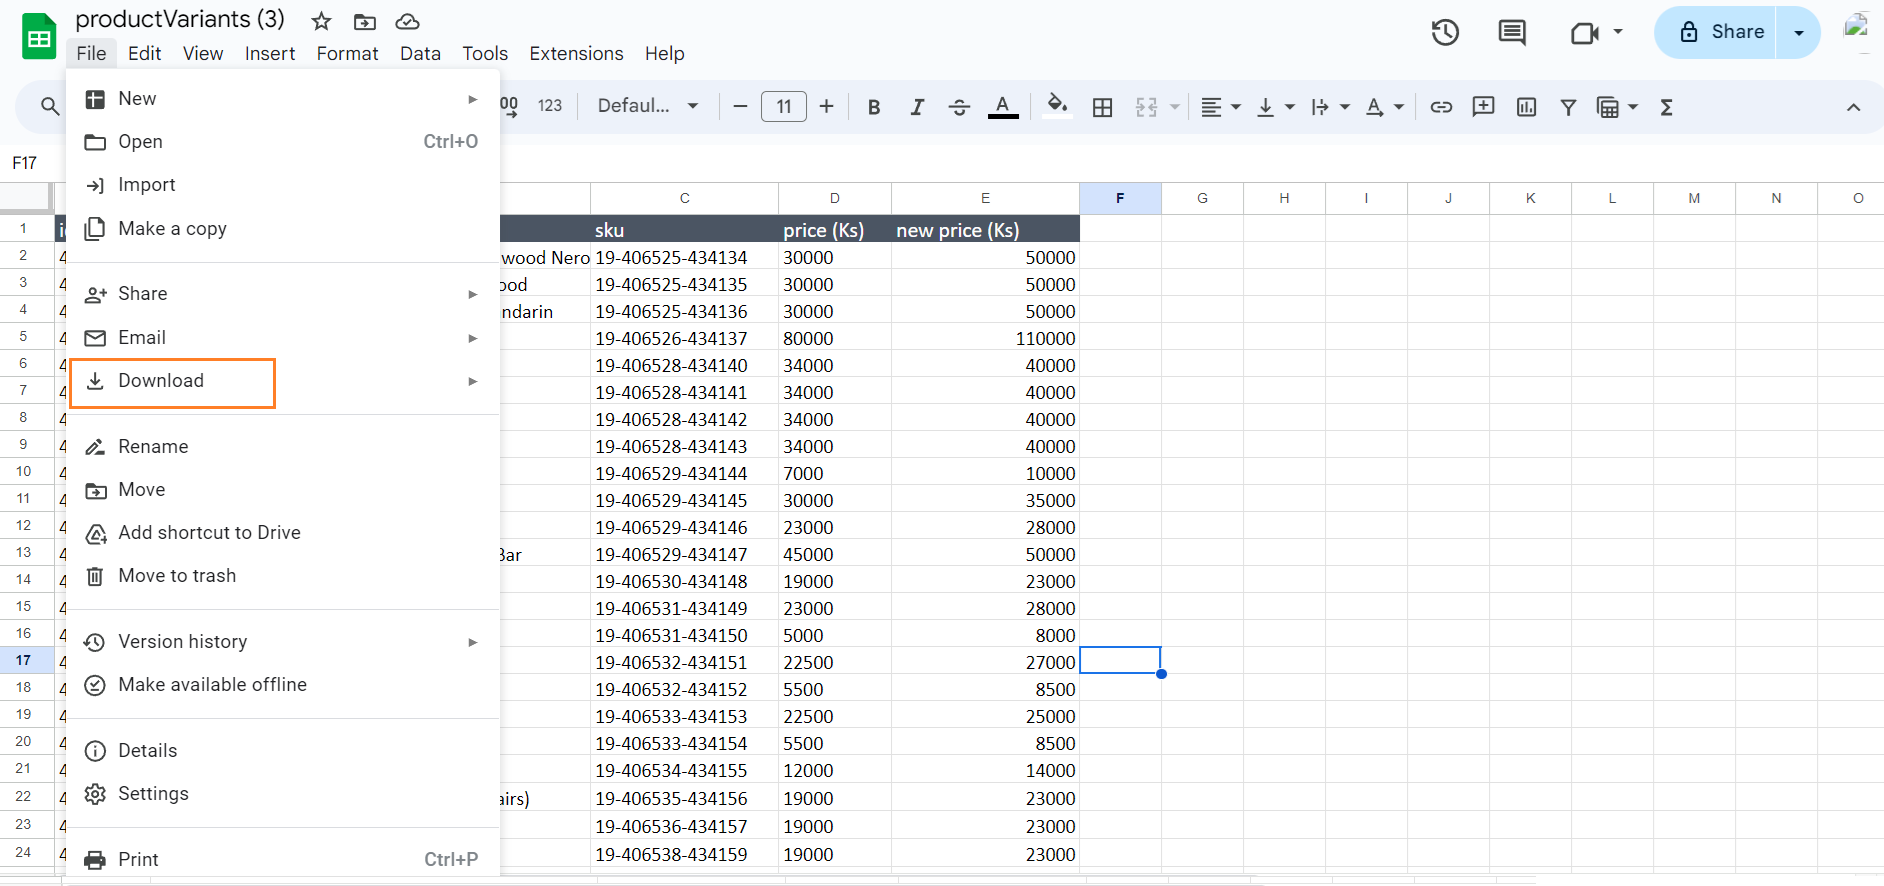This screenshot has height=886, width=1884.
Task: Insert a link using the link icon
Action: tap(1441, 107)
